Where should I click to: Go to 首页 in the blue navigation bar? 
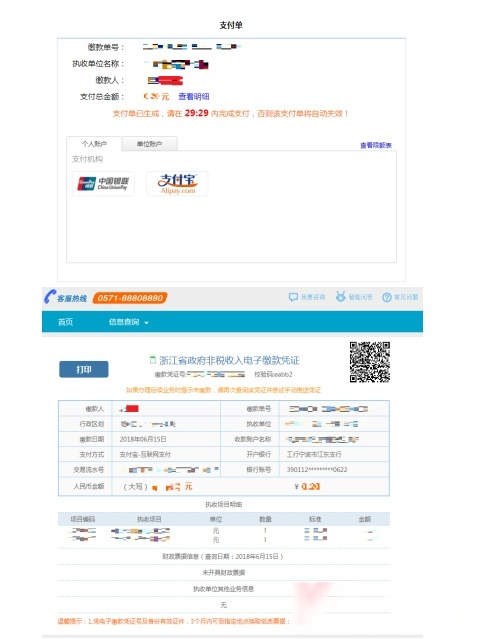coord(65,322)
